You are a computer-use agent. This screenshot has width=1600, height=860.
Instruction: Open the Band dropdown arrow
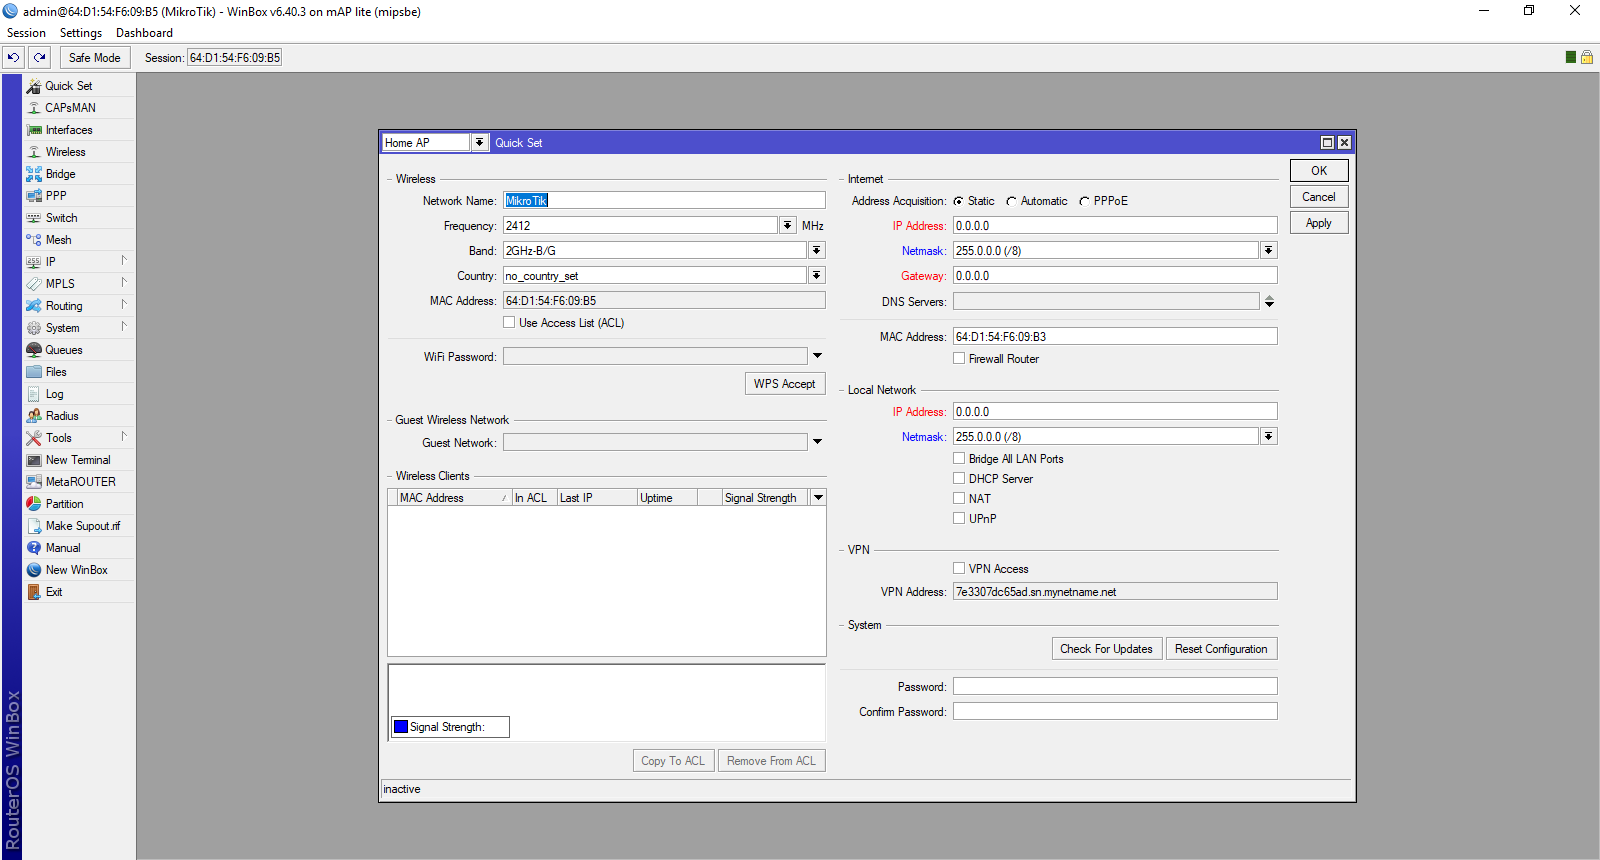[817, 251]
